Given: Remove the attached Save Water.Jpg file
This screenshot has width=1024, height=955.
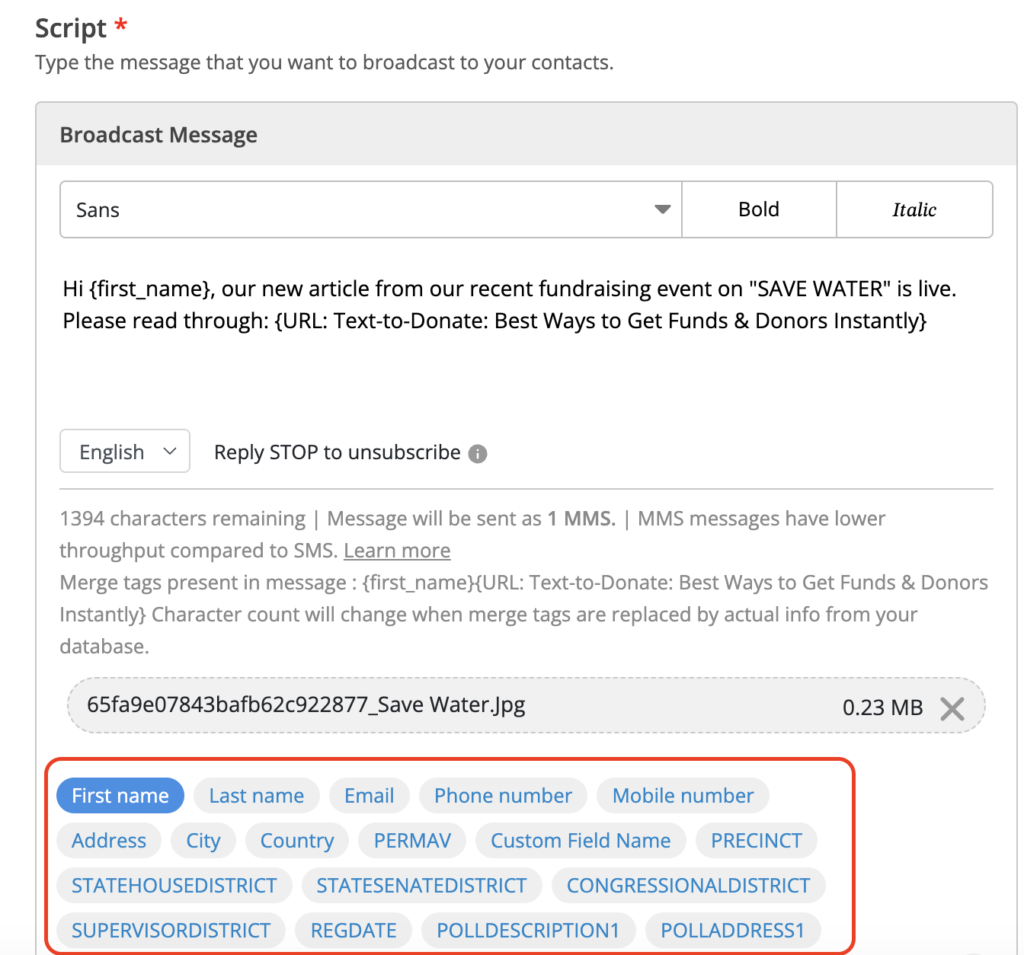Looking at the screenshot, I should [952, 708].
